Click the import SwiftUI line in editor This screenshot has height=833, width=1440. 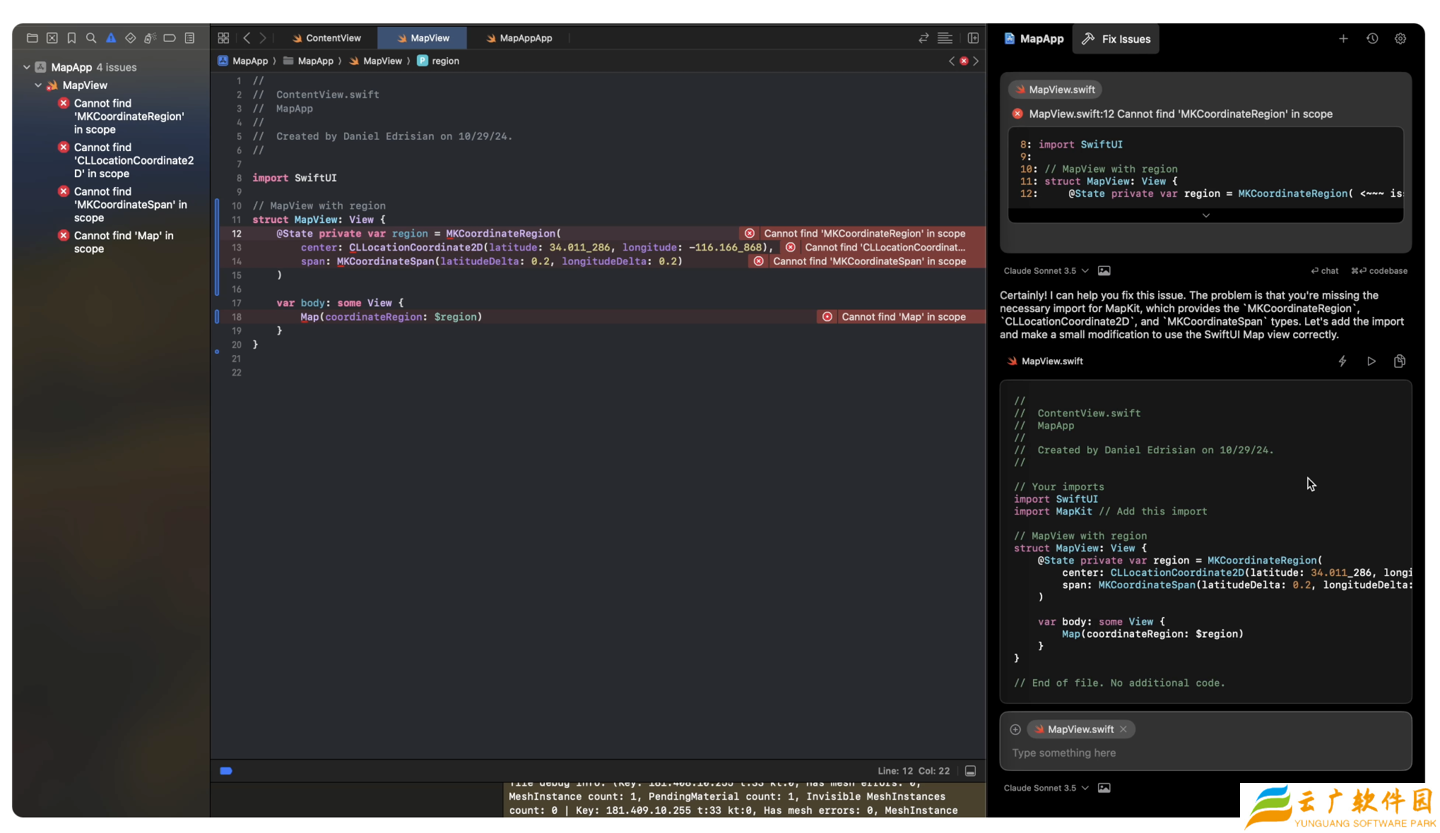[294, 178]
